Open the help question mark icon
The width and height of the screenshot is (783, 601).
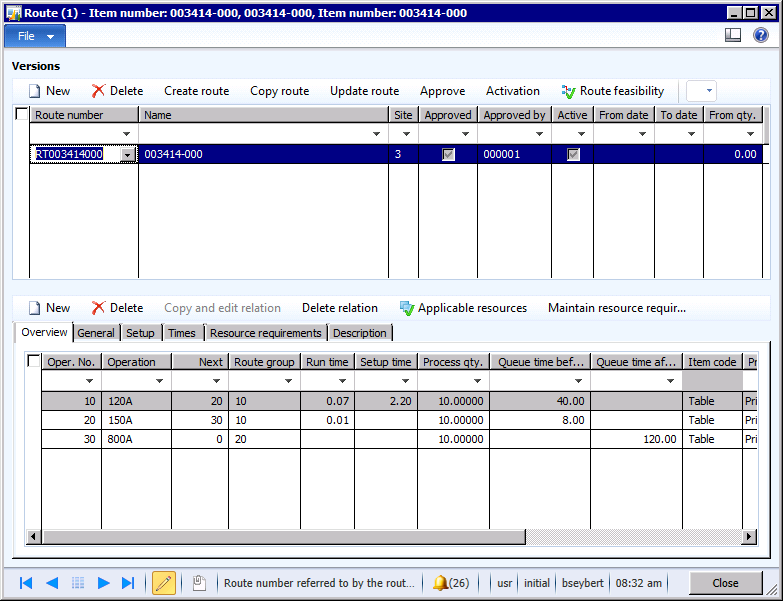pos(760,35)
